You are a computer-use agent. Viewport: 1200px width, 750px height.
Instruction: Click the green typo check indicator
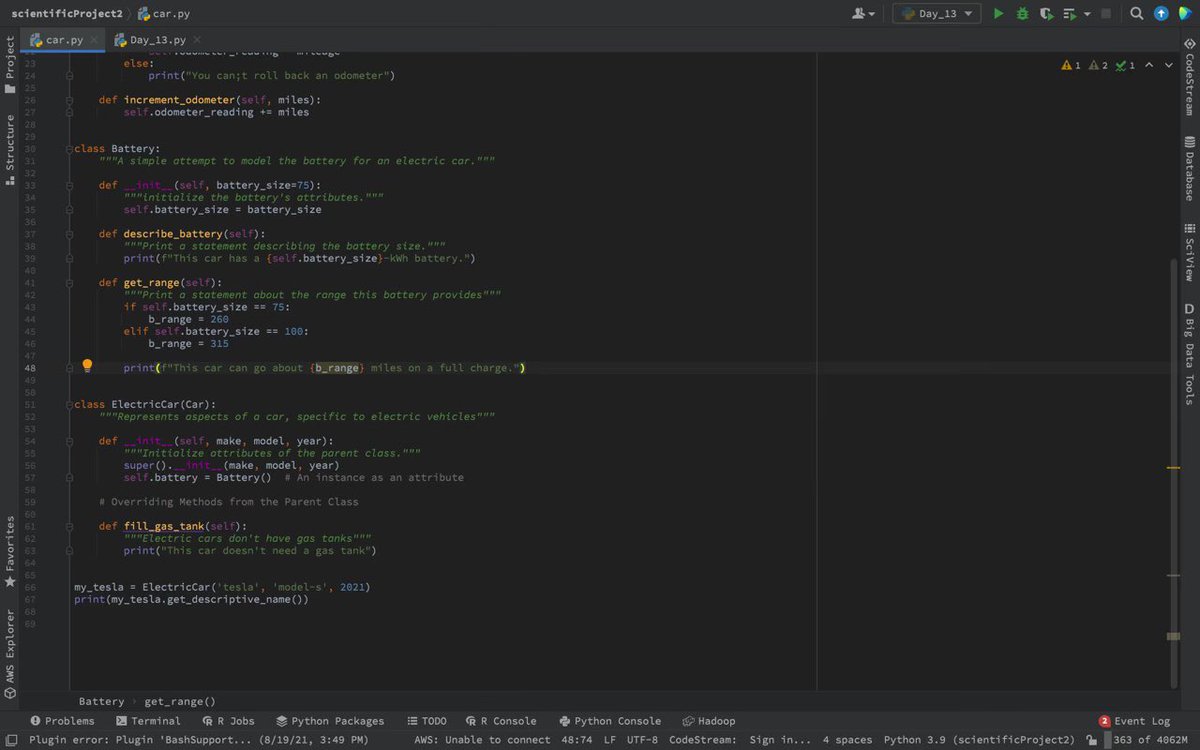pos(1125,65)
